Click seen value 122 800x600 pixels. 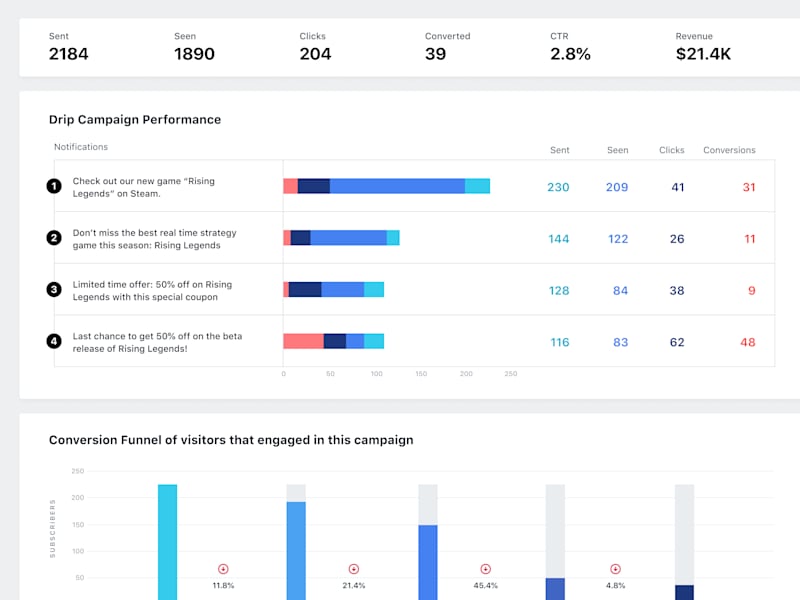[618, 239]
